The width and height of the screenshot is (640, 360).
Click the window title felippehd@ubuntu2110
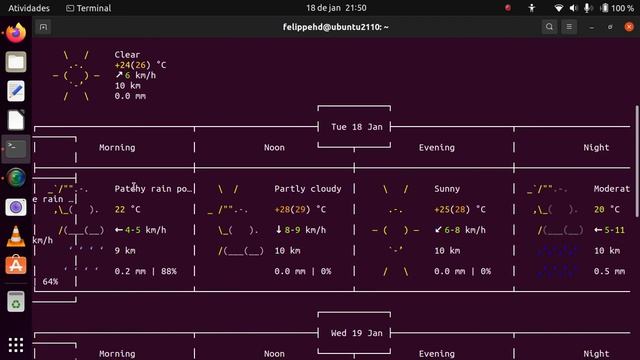336,27
